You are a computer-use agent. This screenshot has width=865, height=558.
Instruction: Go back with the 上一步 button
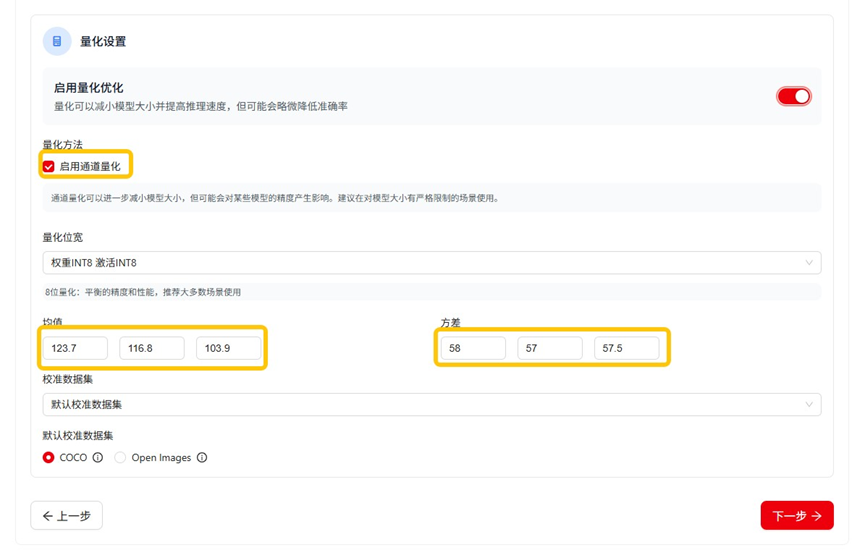67,516
